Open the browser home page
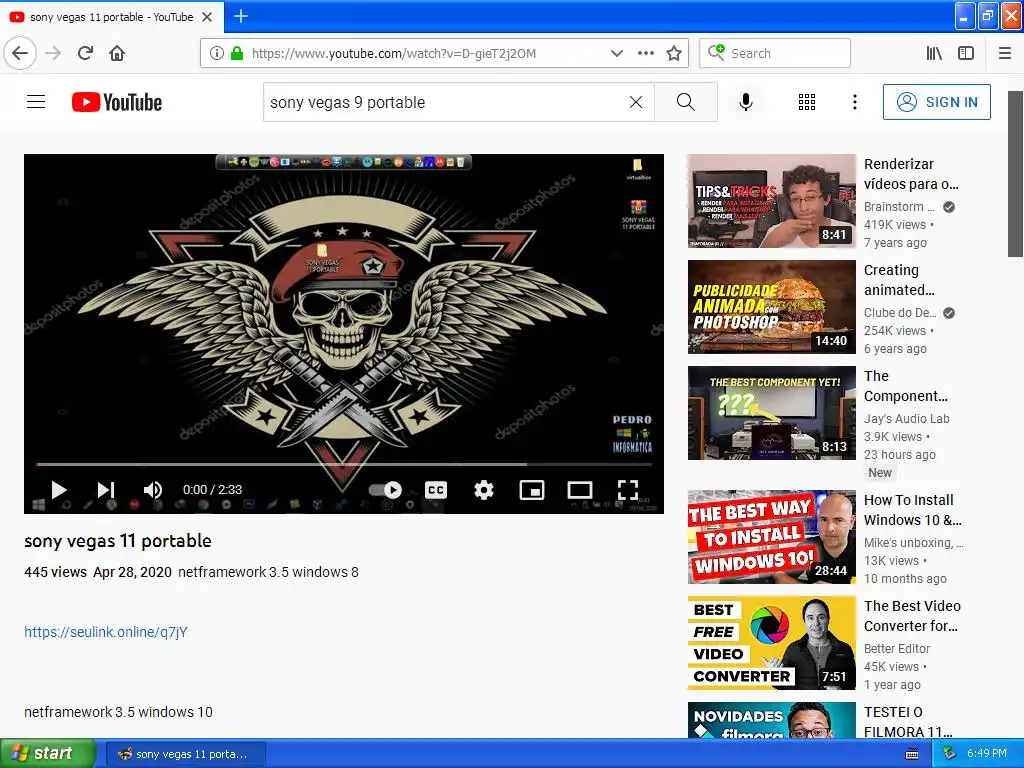 [x=117, y=53]
